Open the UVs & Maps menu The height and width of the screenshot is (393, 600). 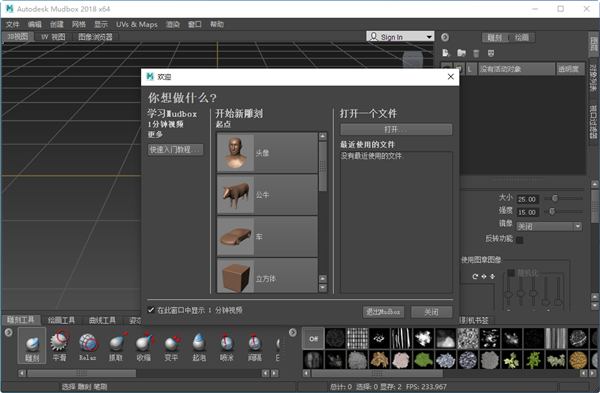pyautogui.click(x=137, y=24)
